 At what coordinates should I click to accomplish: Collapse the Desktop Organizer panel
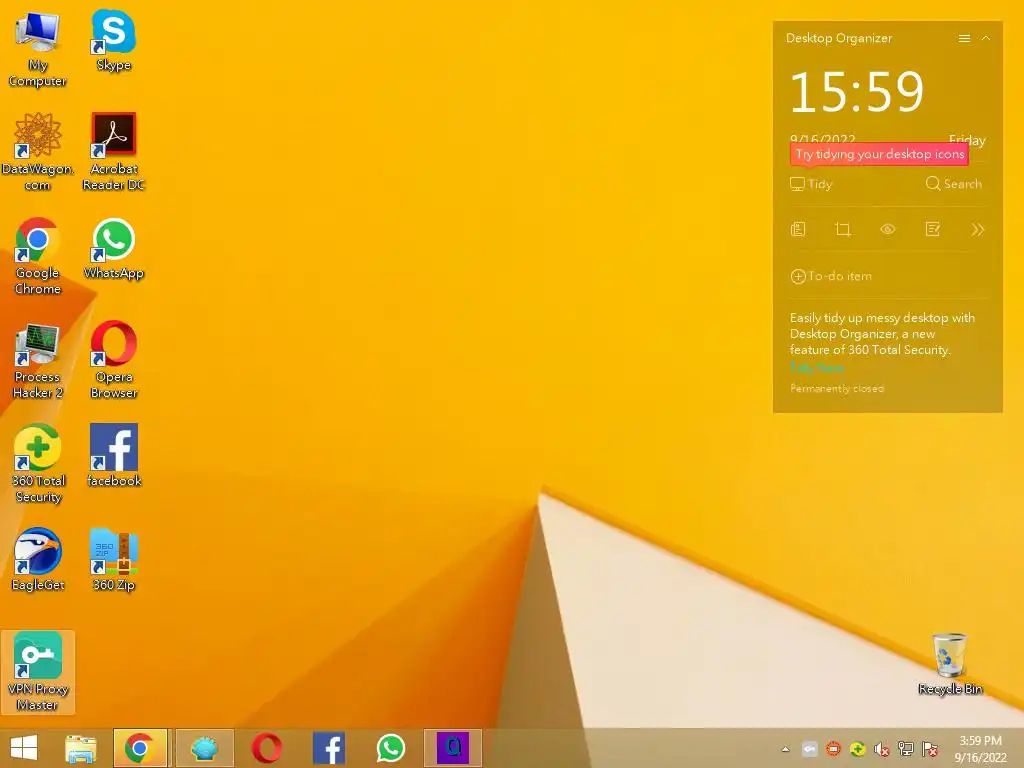pyautogui.click(x=986, y=39)
